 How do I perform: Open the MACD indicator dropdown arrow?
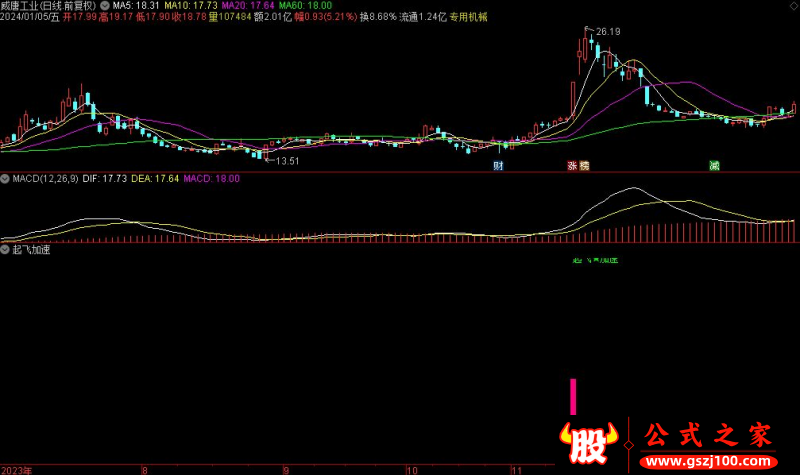[x=5, y=179]
